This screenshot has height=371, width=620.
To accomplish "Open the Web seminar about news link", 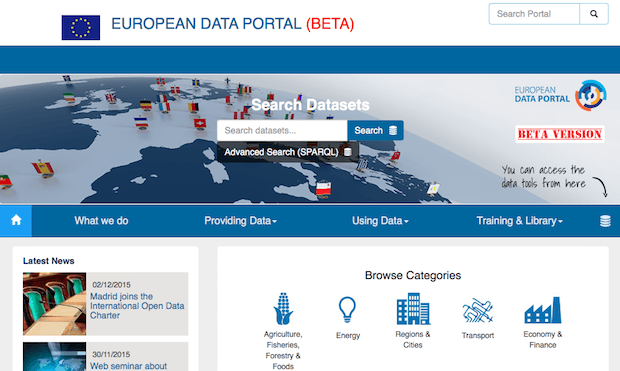I will (129, 366).
